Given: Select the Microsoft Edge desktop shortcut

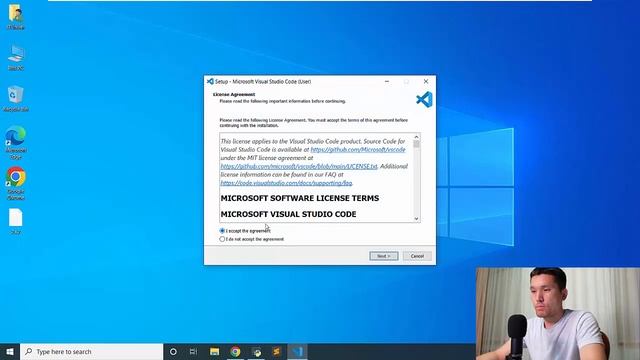Looking at the screenshot, I should [x=16, y=142].
